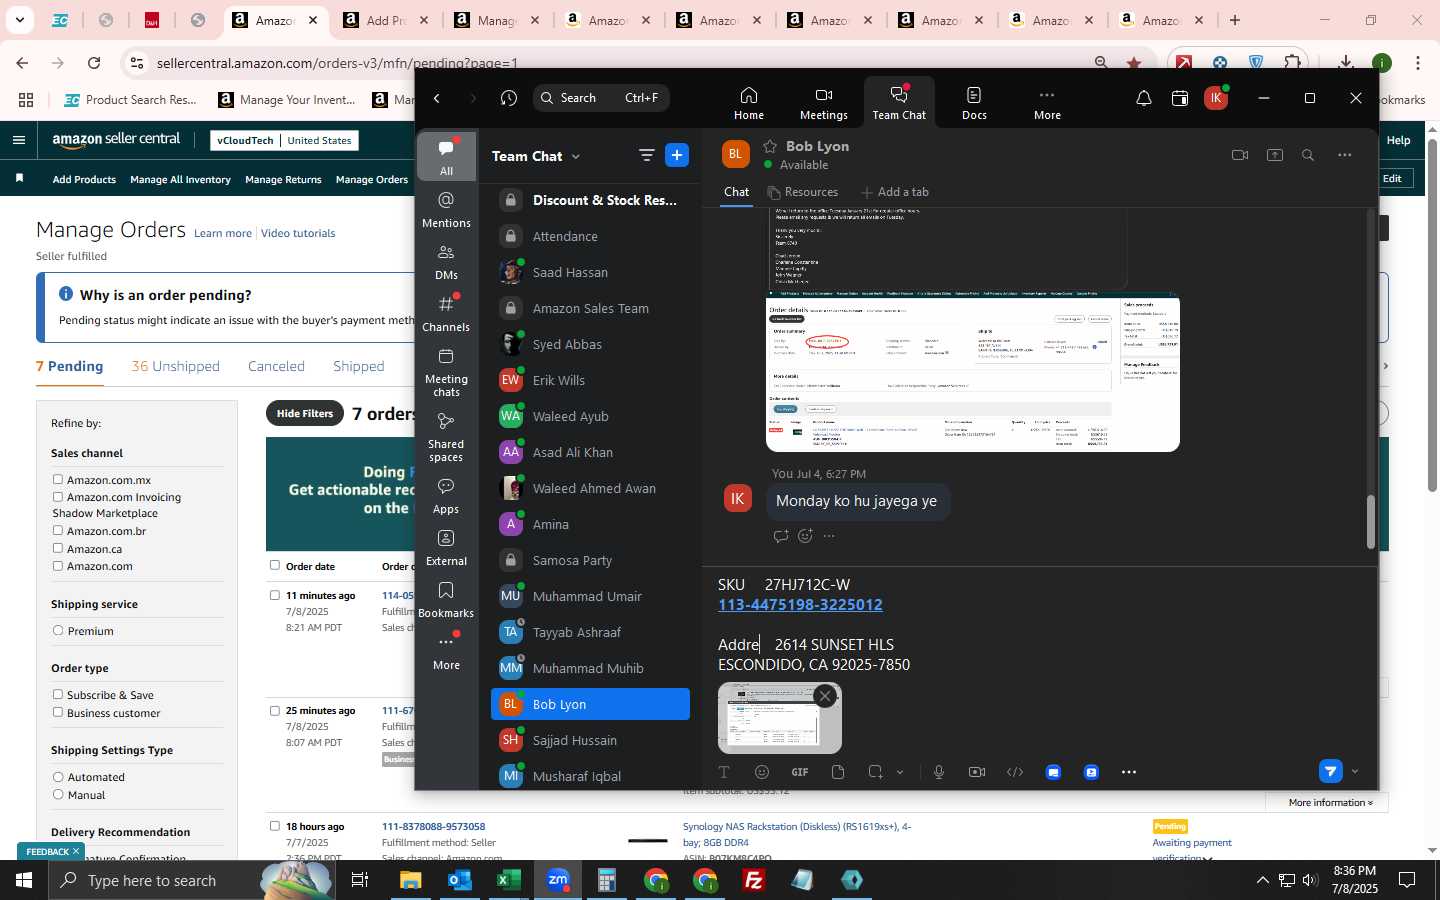Image resolution: width=1440 pixels, height=900 pixels.
Task: Remove attached screenshot from composer
Action: point(825,696)
